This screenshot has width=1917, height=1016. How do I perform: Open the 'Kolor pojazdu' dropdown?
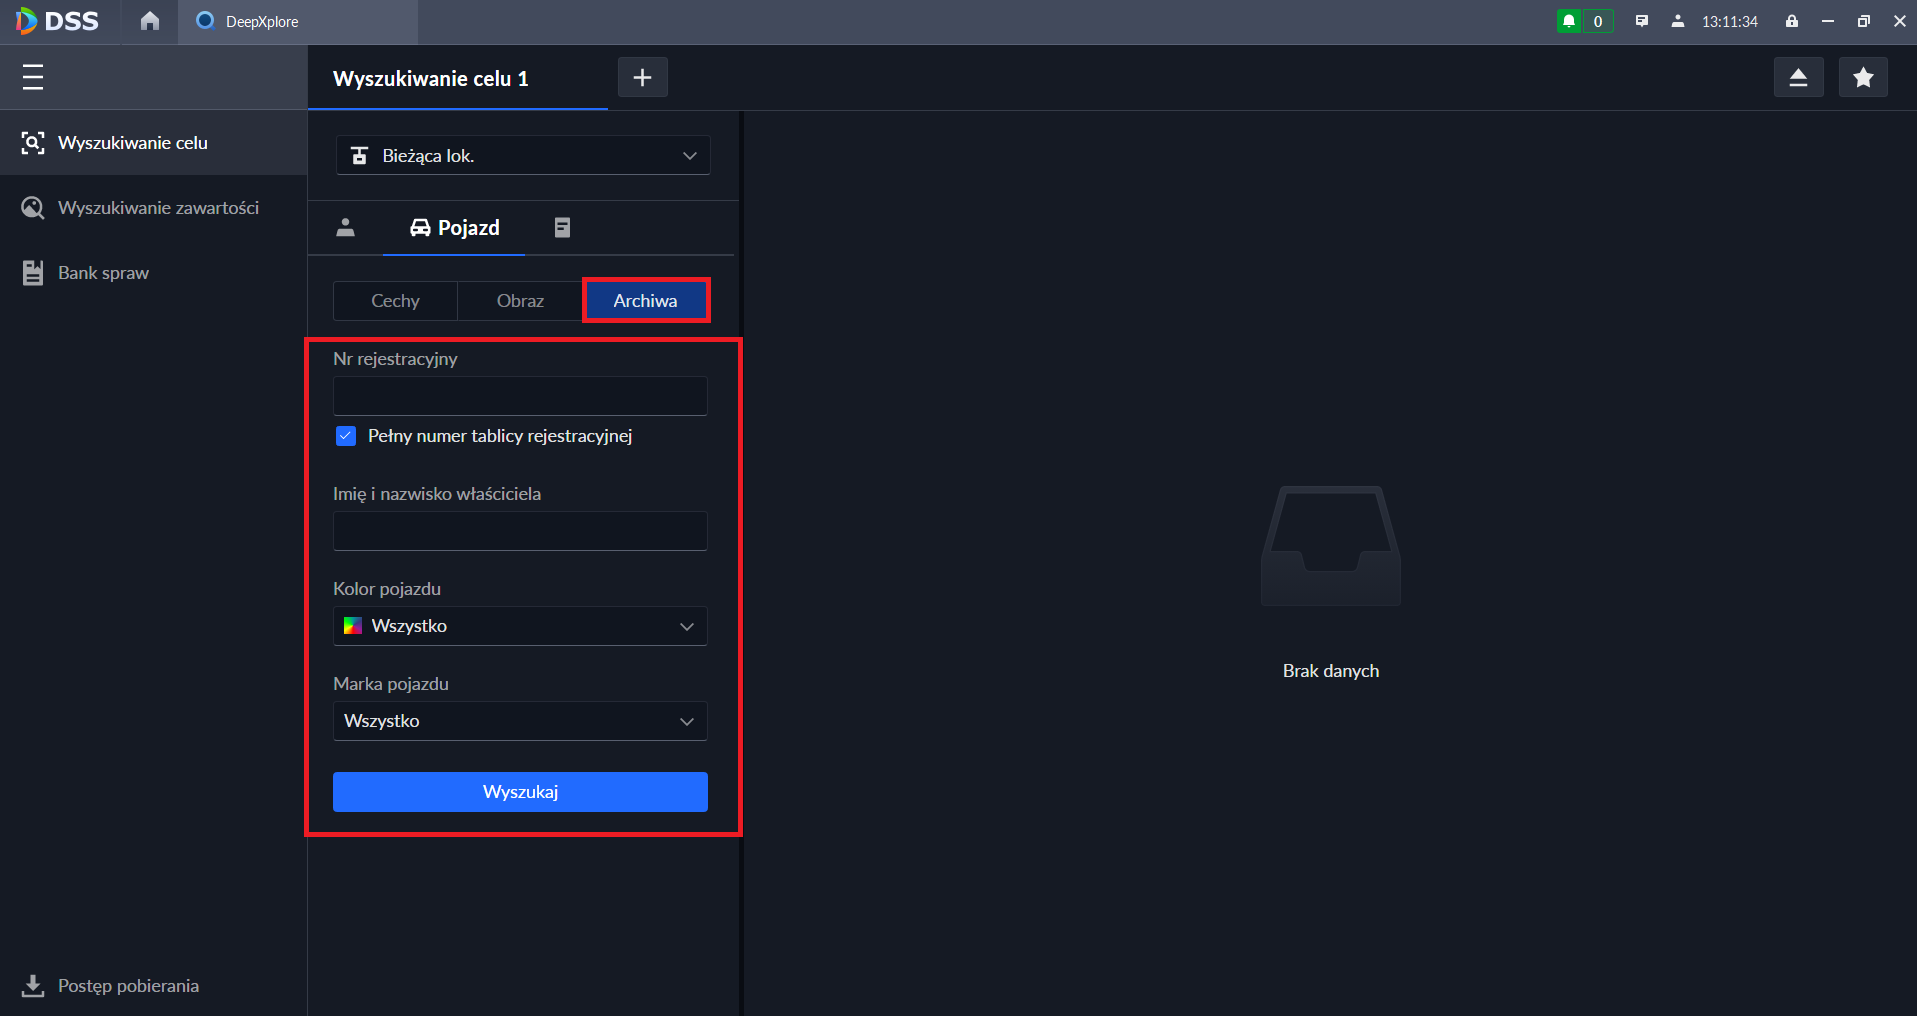pyautogui.click(x=520, y=626)
